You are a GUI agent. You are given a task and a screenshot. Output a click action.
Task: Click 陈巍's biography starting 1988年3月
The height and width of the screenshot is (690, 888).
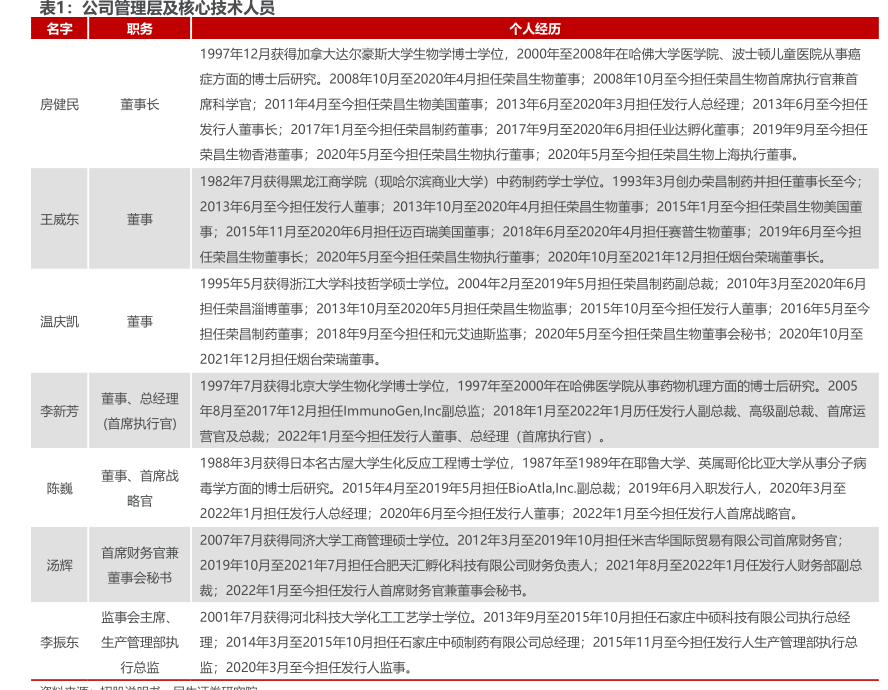coord(533,488)
